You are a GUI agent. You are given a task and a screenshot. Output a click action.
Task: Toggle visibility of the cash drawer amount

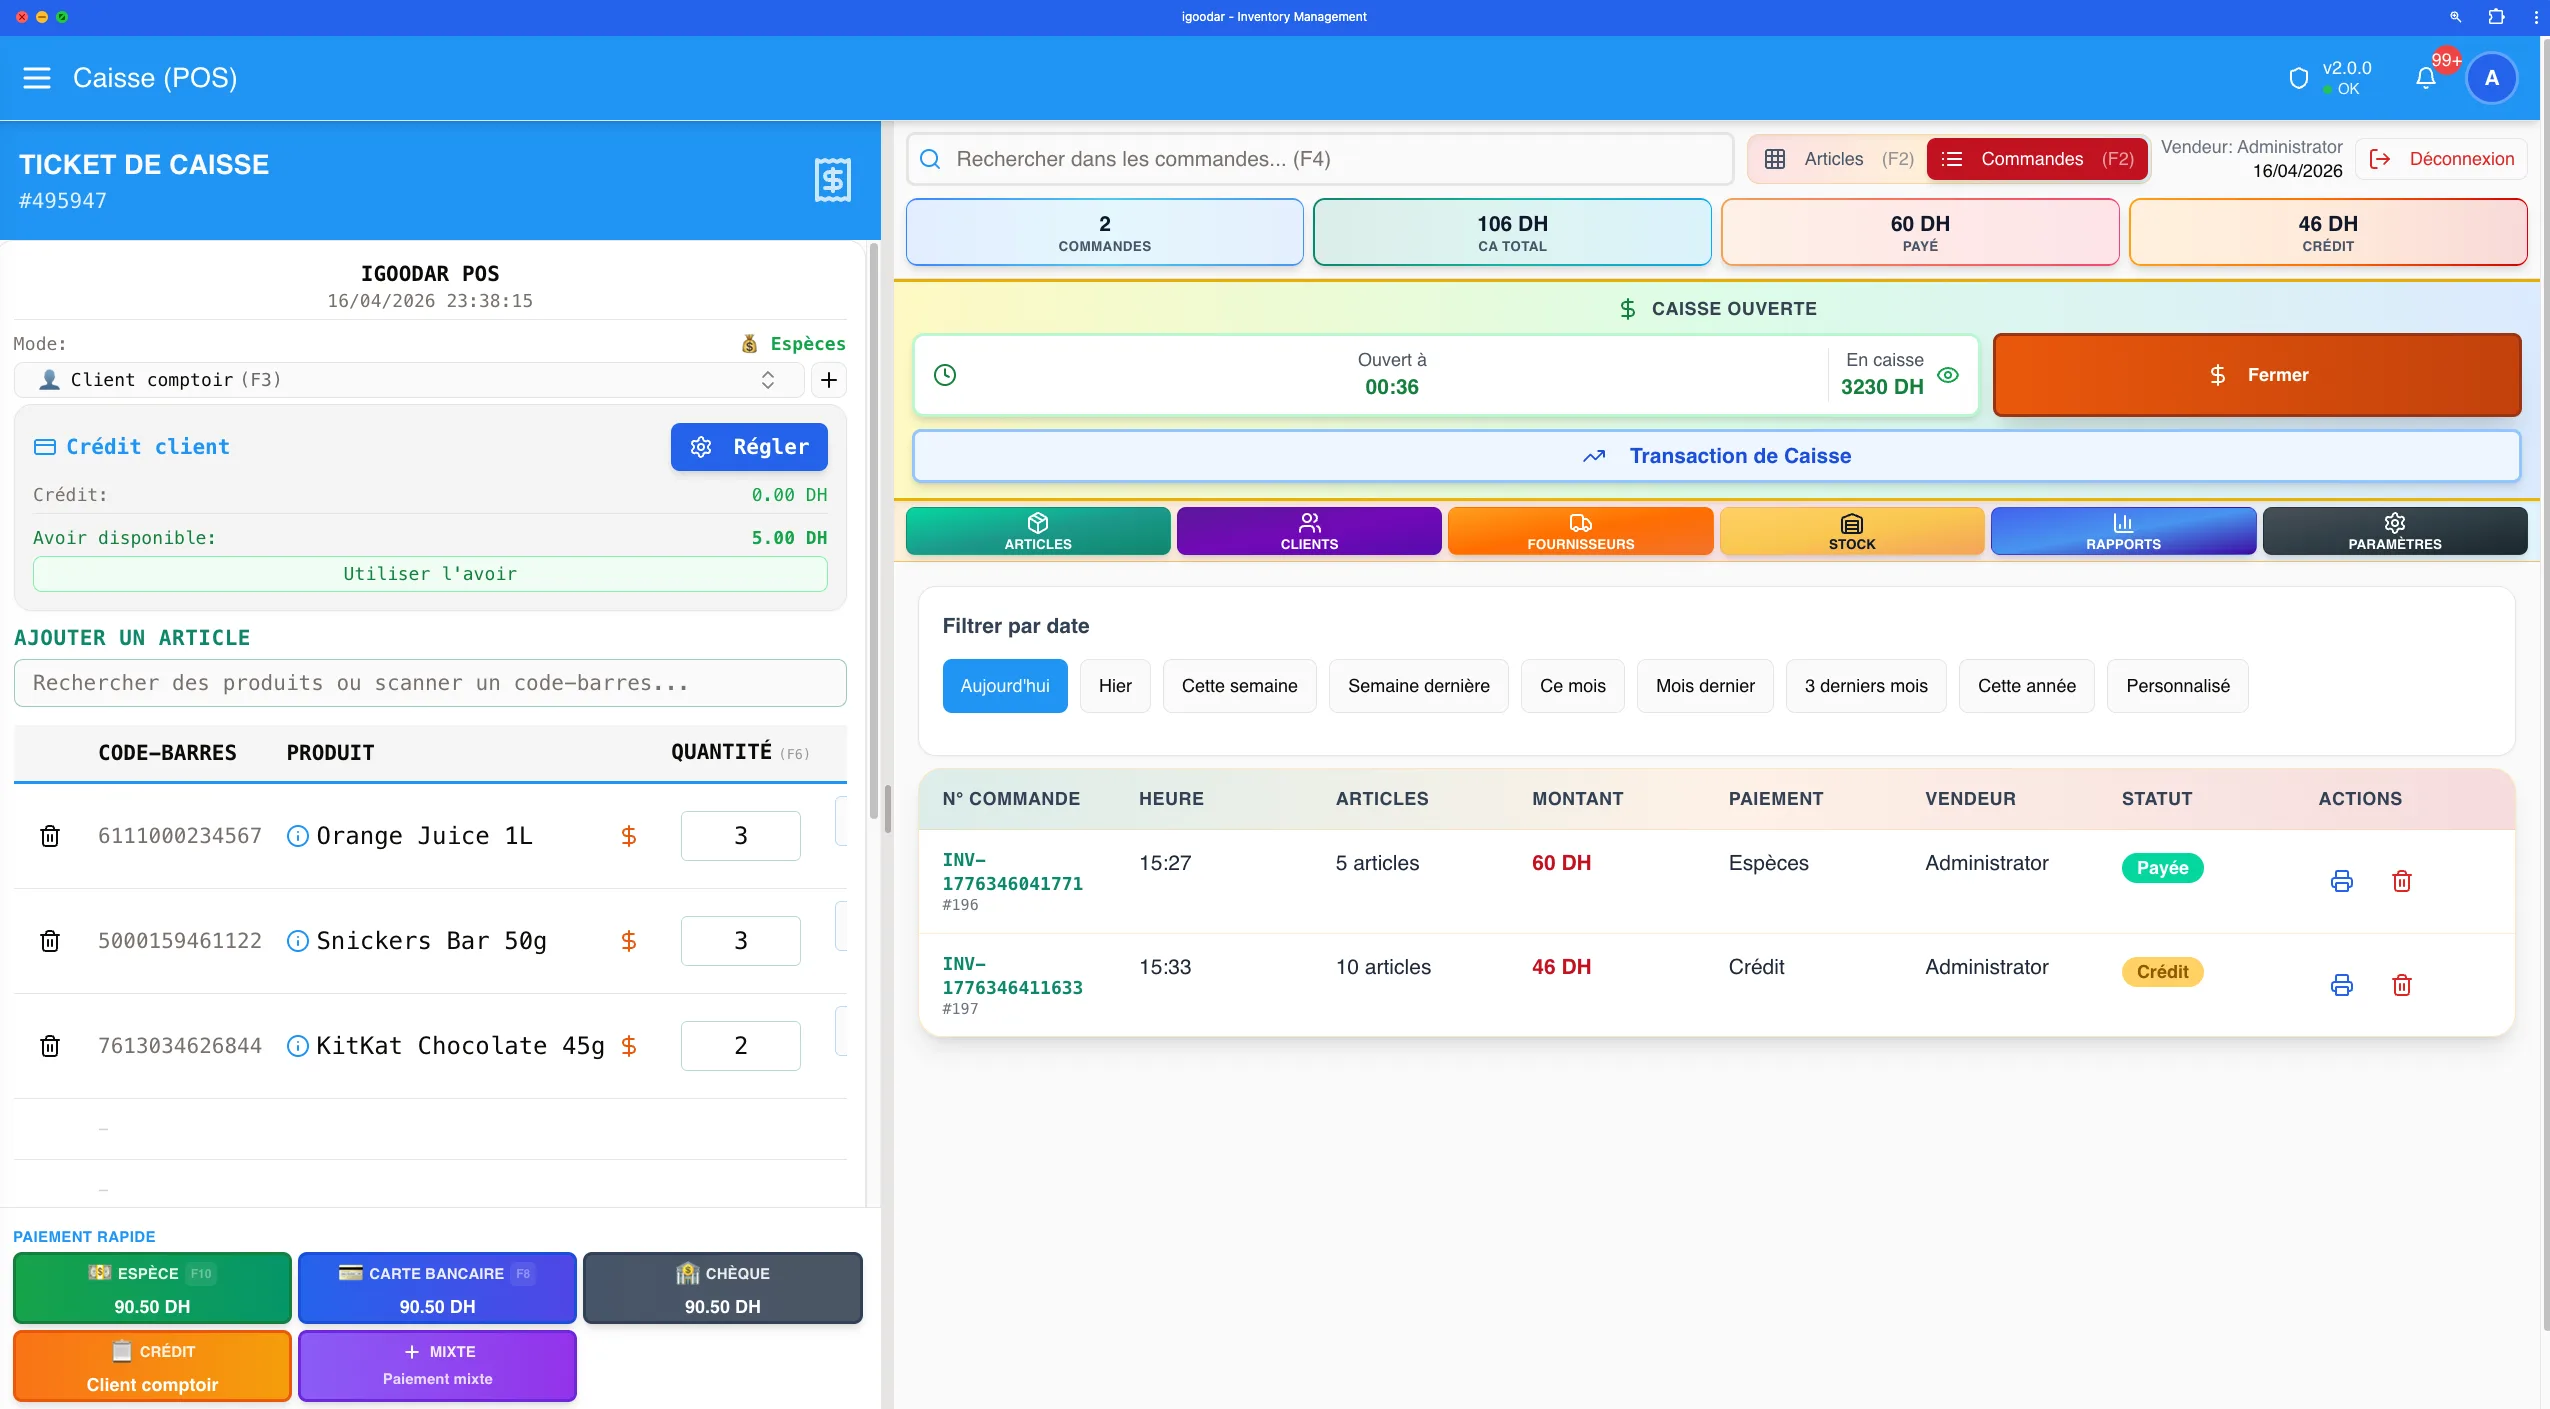(x=1947, y=375)
